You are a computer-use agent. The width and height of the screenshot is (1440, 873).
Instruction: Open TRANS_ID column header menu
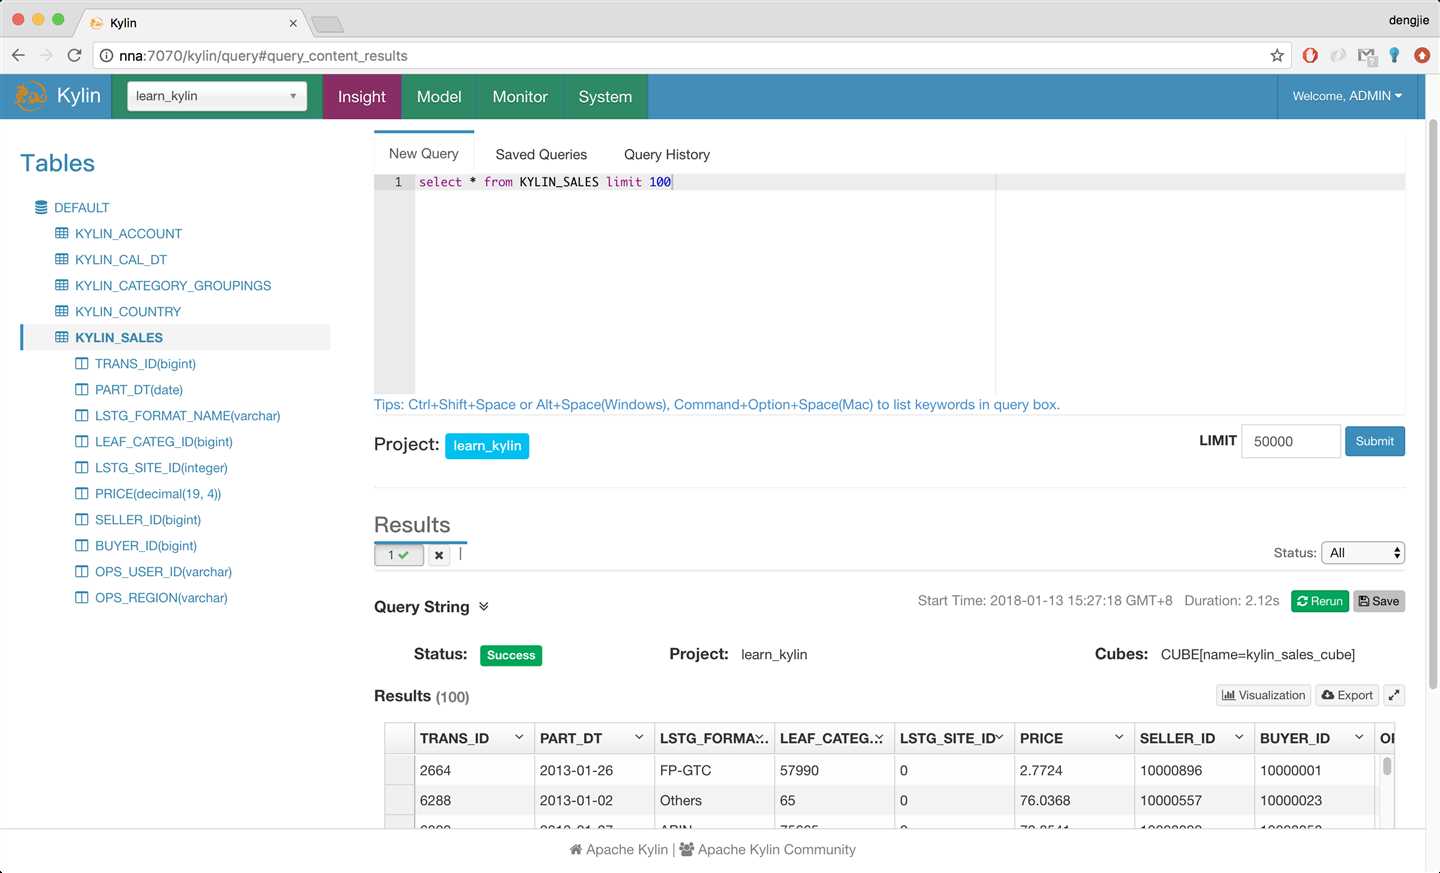click(519, 738)
